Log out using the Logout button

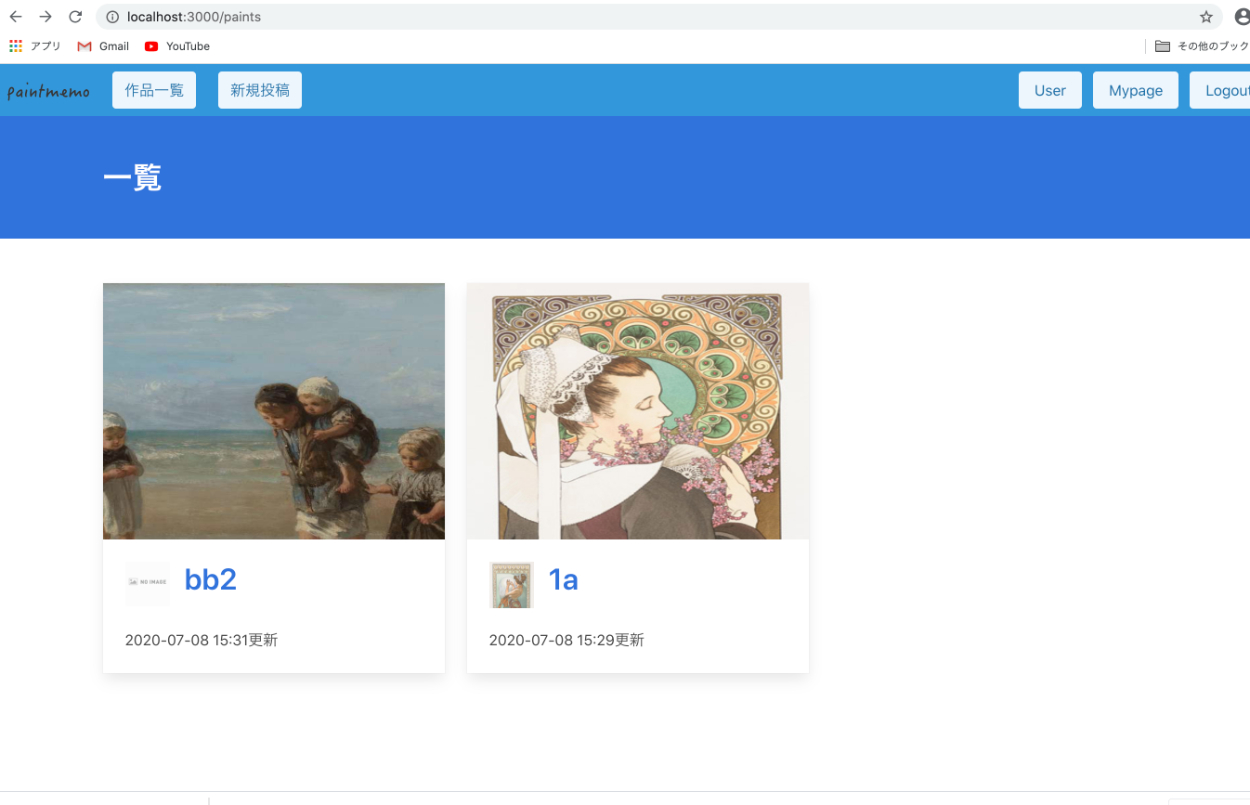click(1220, 90)
